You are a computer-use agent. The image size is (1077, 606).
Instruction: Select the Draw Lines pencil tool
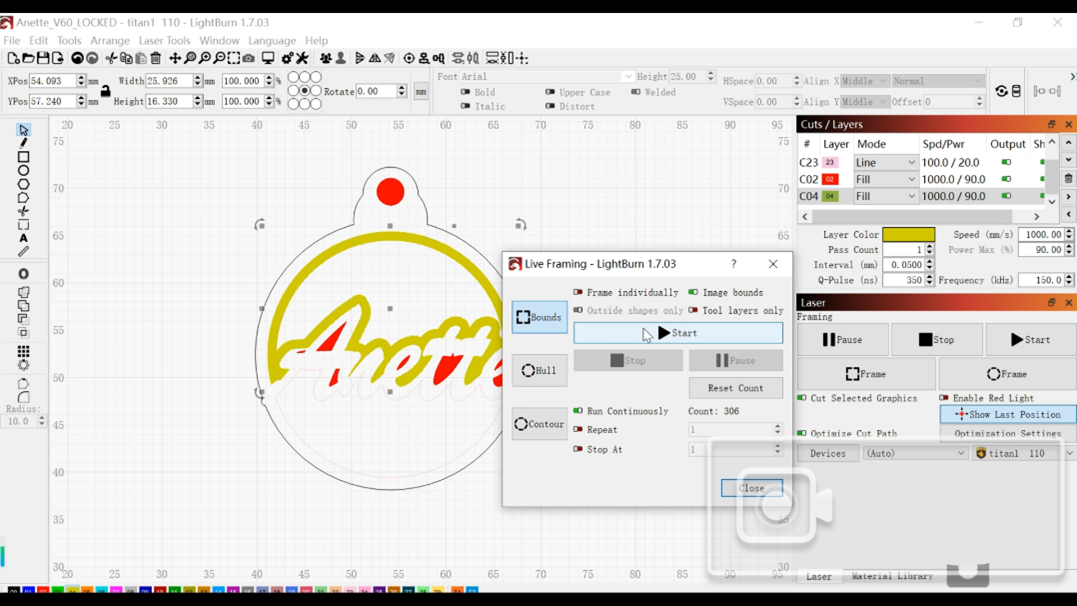[x=24, y=143]
